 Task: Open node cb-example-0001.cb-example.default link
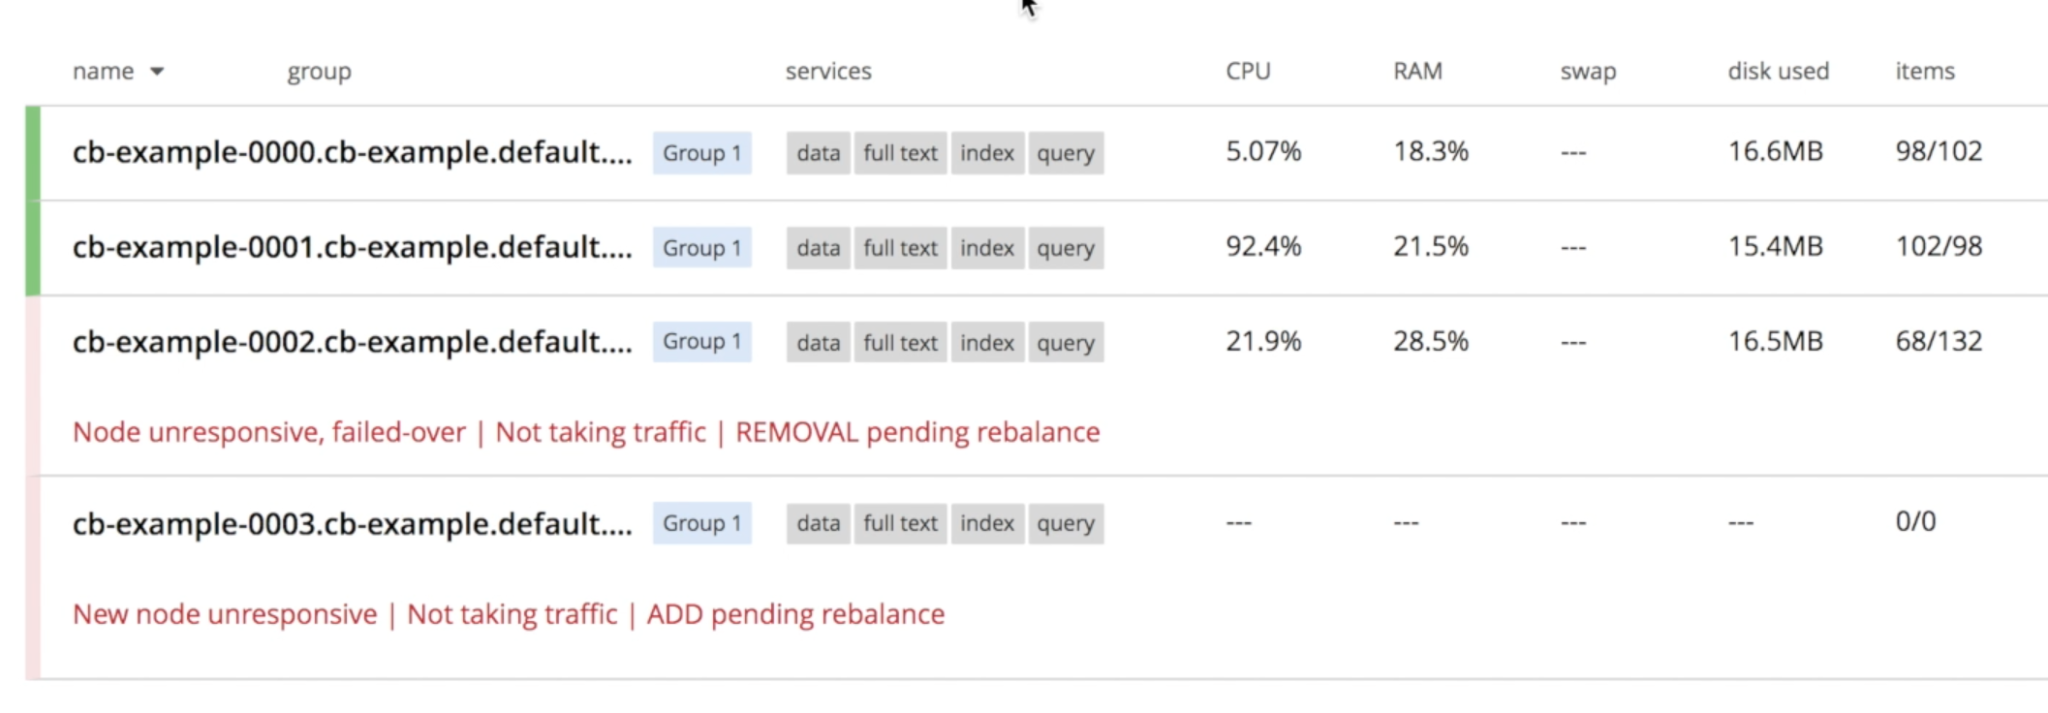(x=352, y=247)
